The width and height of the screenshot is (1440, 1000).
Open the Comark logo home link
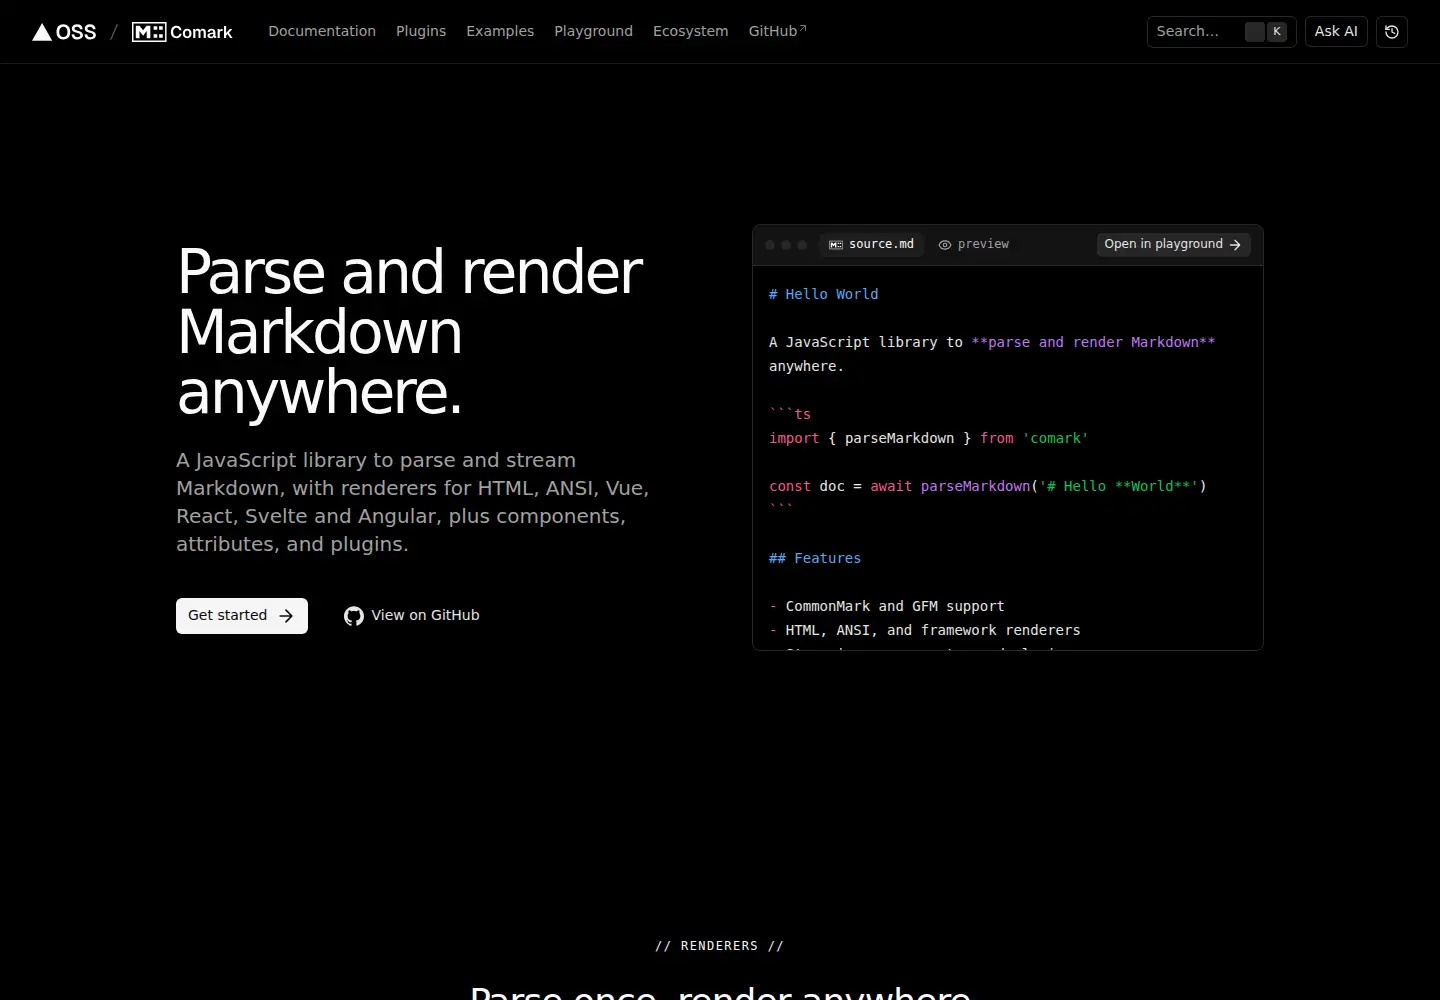click(x=182, y=32)
